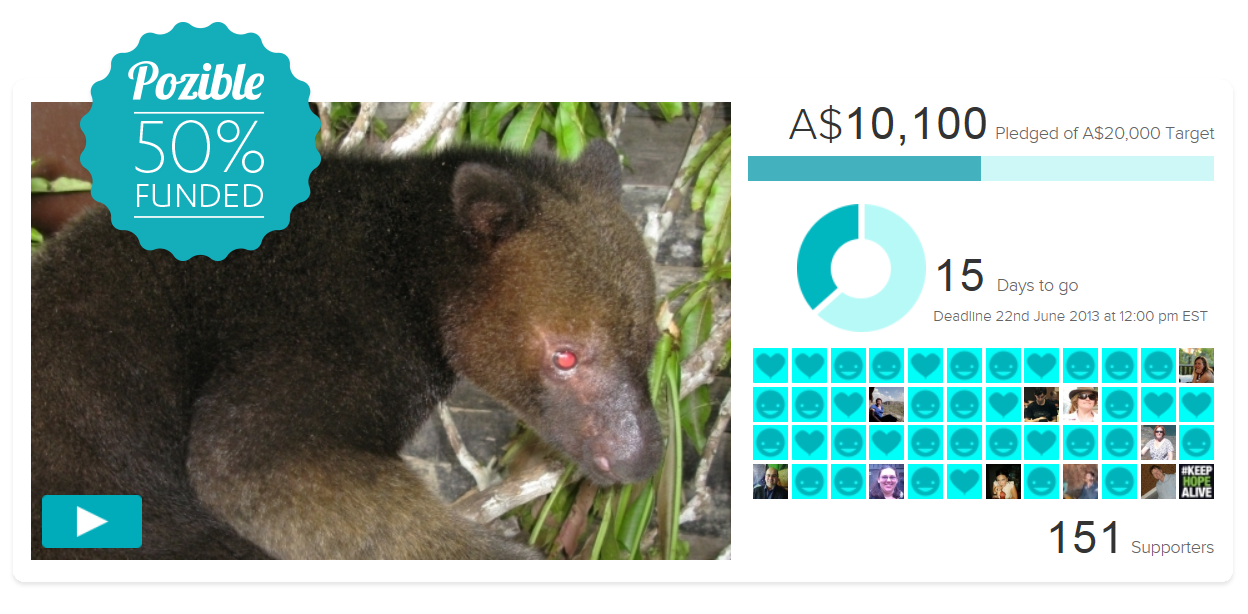This screenshot has height=614, width=1248.
Task: Open supporter photo of woman wearing hat and sunglasses
Action: (x=1080, y=404)
